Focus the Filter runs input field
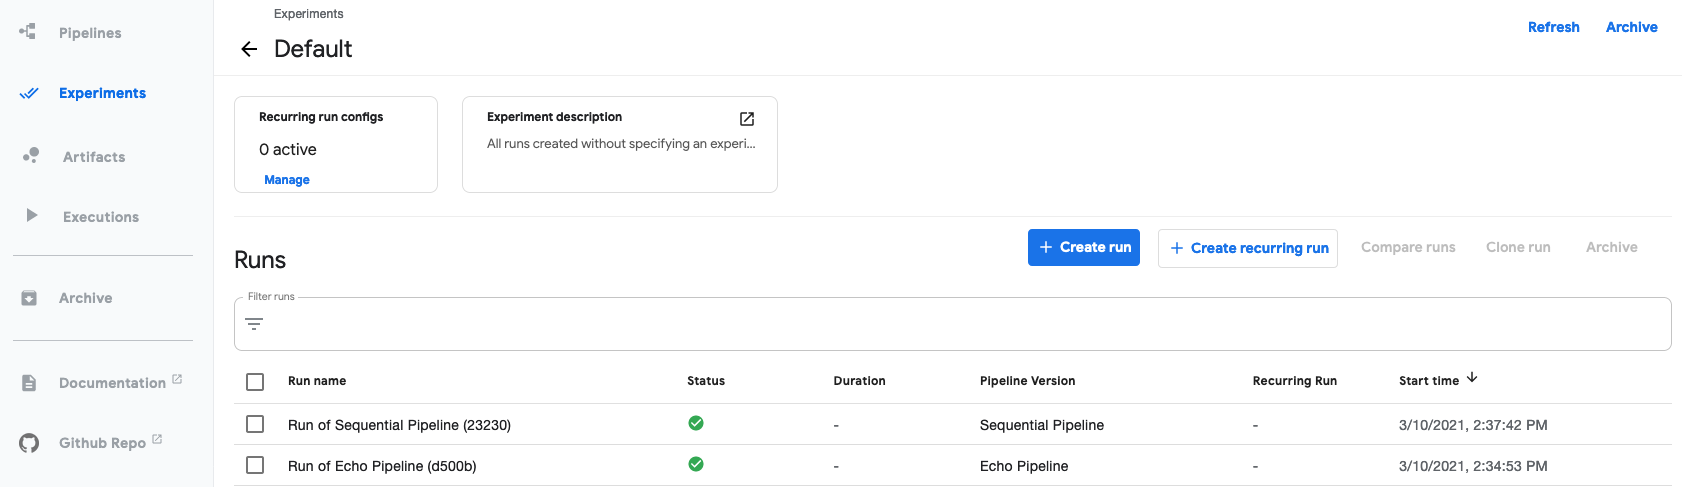 960,324
